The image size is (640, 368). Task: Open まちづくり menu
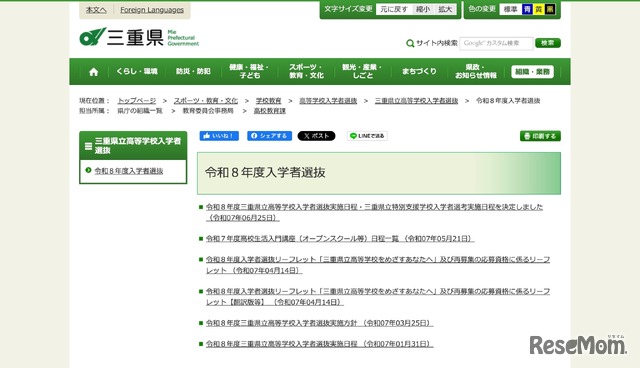coord(419,71)
